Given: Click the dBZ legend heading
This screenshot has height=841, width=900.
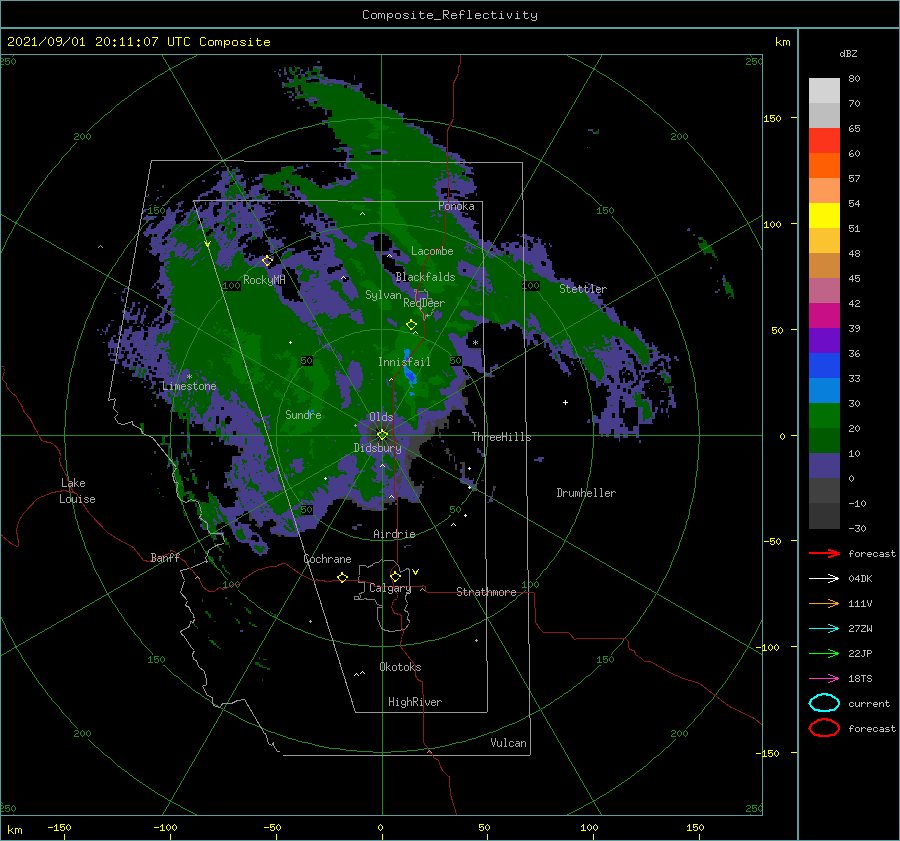Looking at the screenshot, I should click(x=848, y=53).
